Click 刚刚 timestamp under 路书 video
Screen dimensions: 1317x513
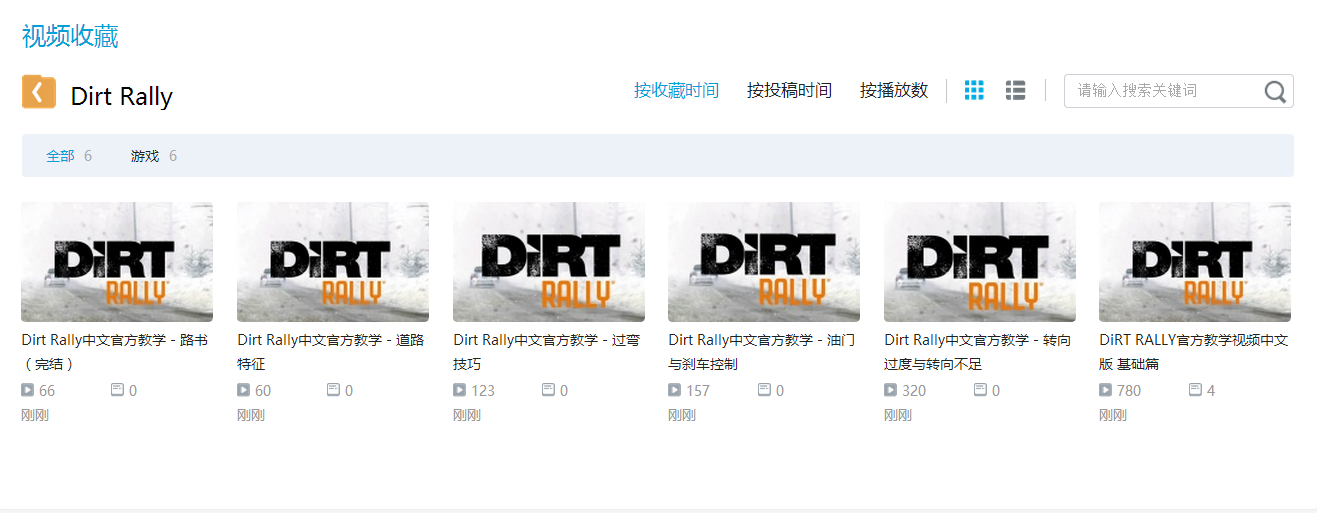point(35,415)
